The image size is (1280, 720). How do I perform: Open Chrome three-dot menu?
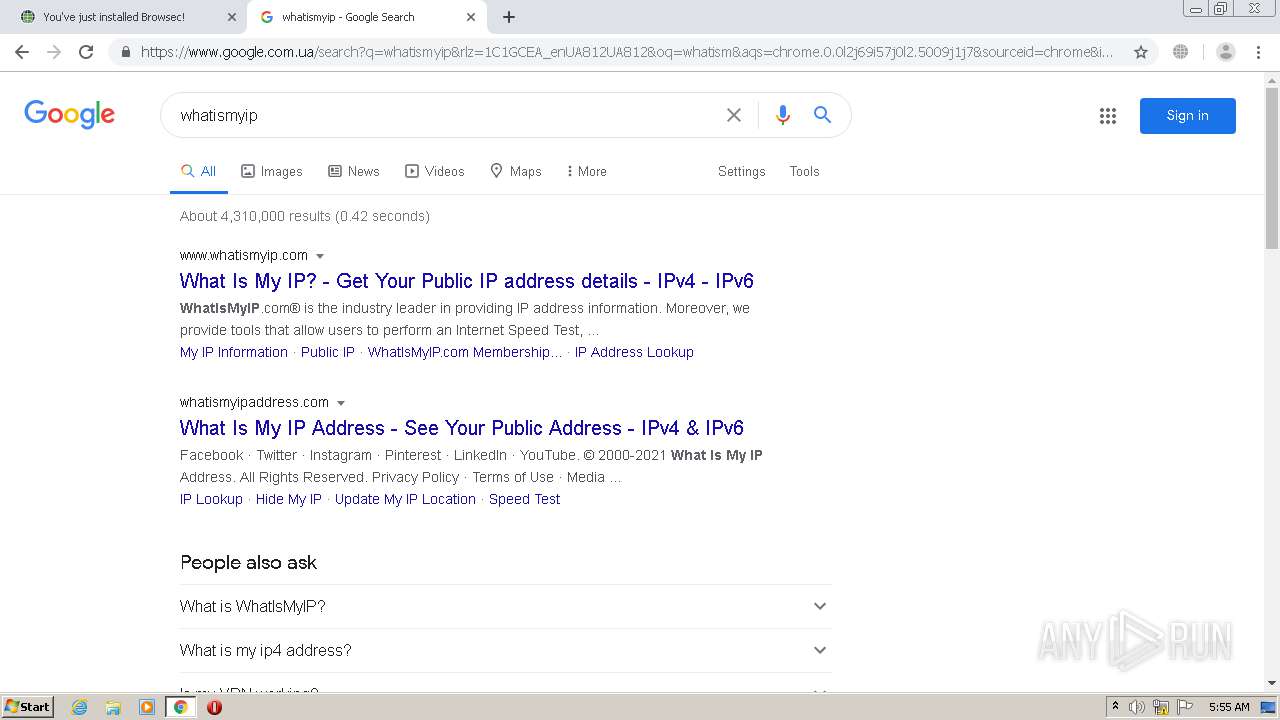click(1258, 52)
